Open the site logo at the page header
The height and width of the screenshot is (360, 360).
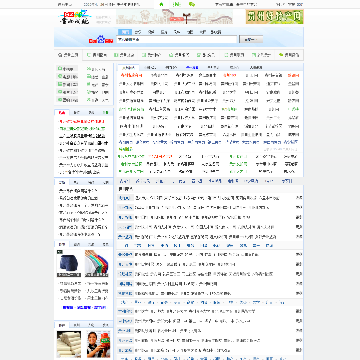74,17
